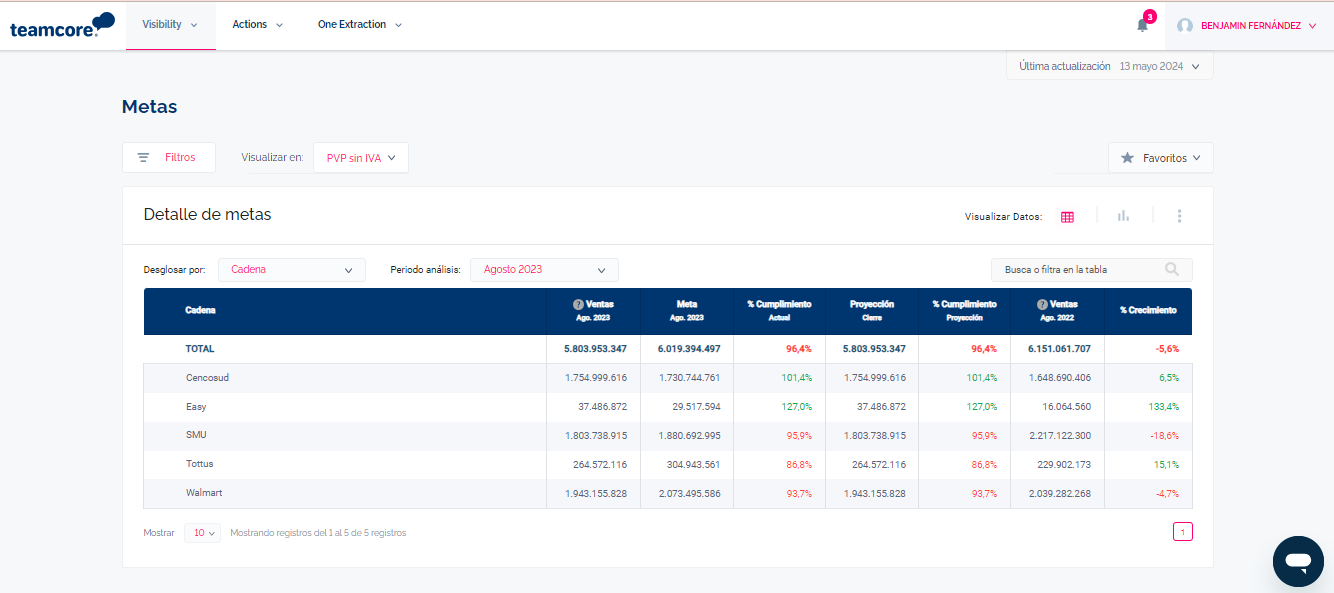Image resolution: width=1334 pixels, height=593 pixels.
Task: Expand the PVP sin IVA selector
Action: pos(361,158)
